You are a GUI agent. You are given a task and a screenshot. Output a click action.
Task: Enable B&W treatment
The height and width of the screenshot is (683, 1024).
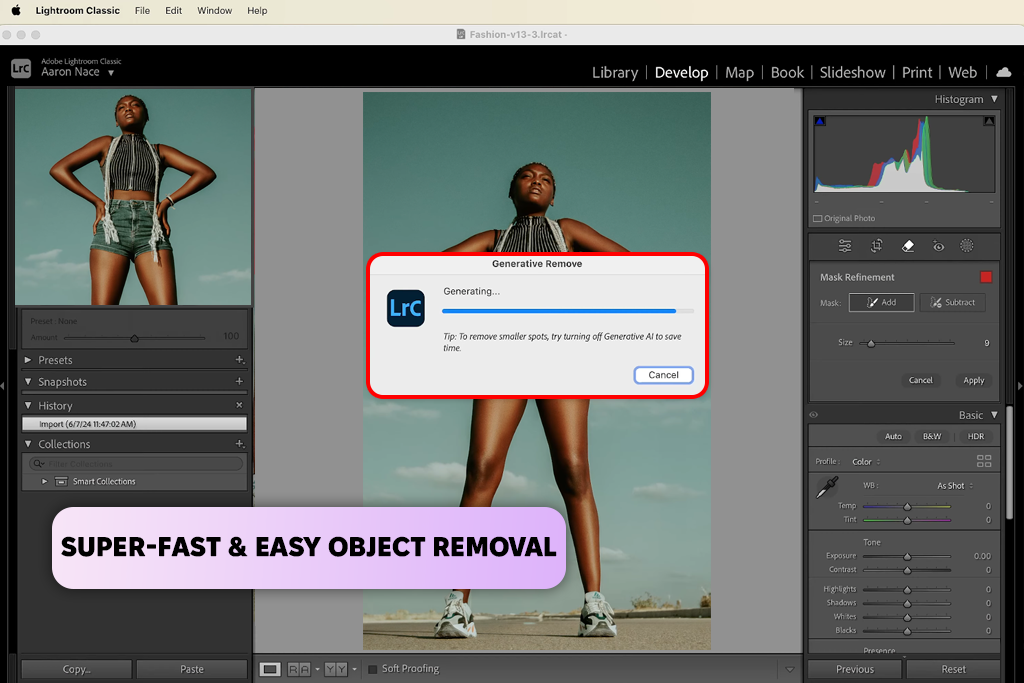coord(932,436)
